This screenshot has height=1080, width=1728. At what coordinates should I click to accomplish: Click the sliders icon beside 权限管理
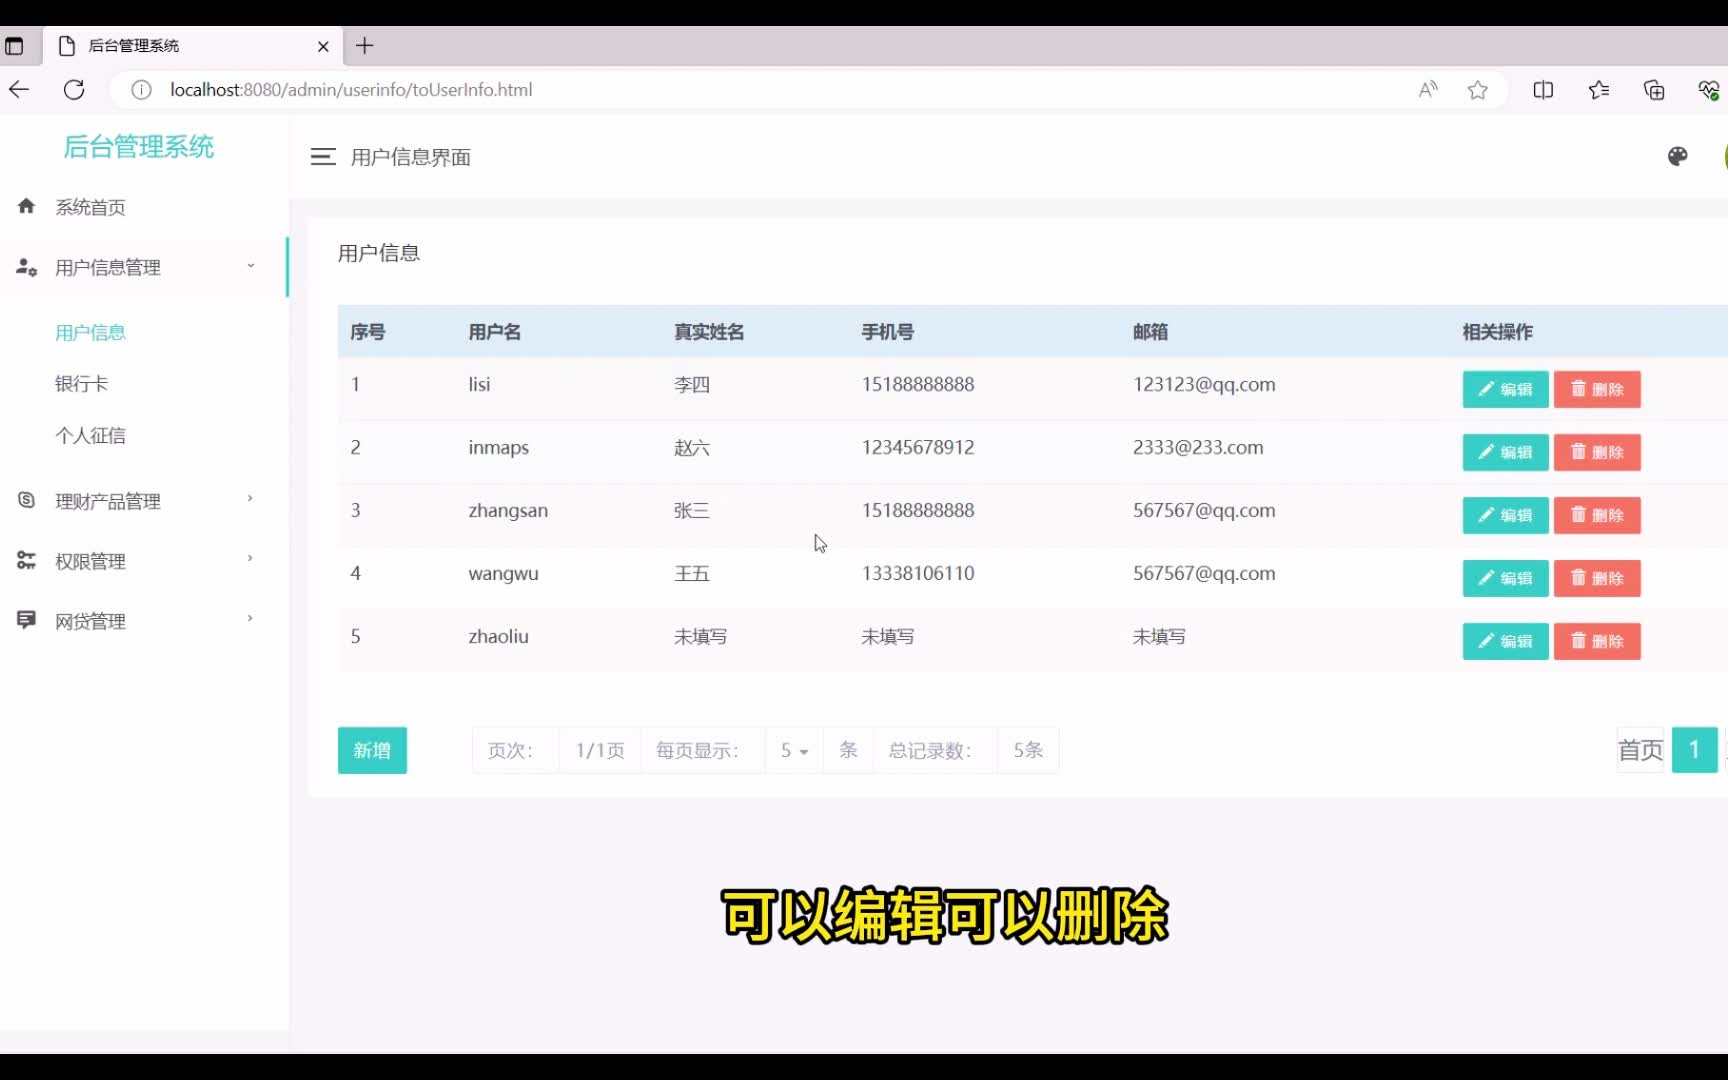pos(27,560)
